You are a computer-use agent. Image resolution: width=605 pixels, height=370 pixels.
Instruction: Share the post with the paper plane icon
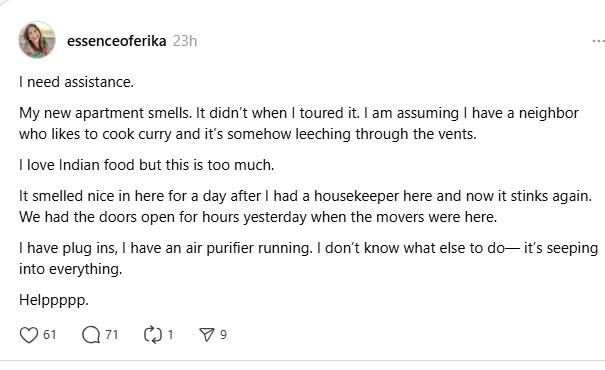(x=207, y=335)
